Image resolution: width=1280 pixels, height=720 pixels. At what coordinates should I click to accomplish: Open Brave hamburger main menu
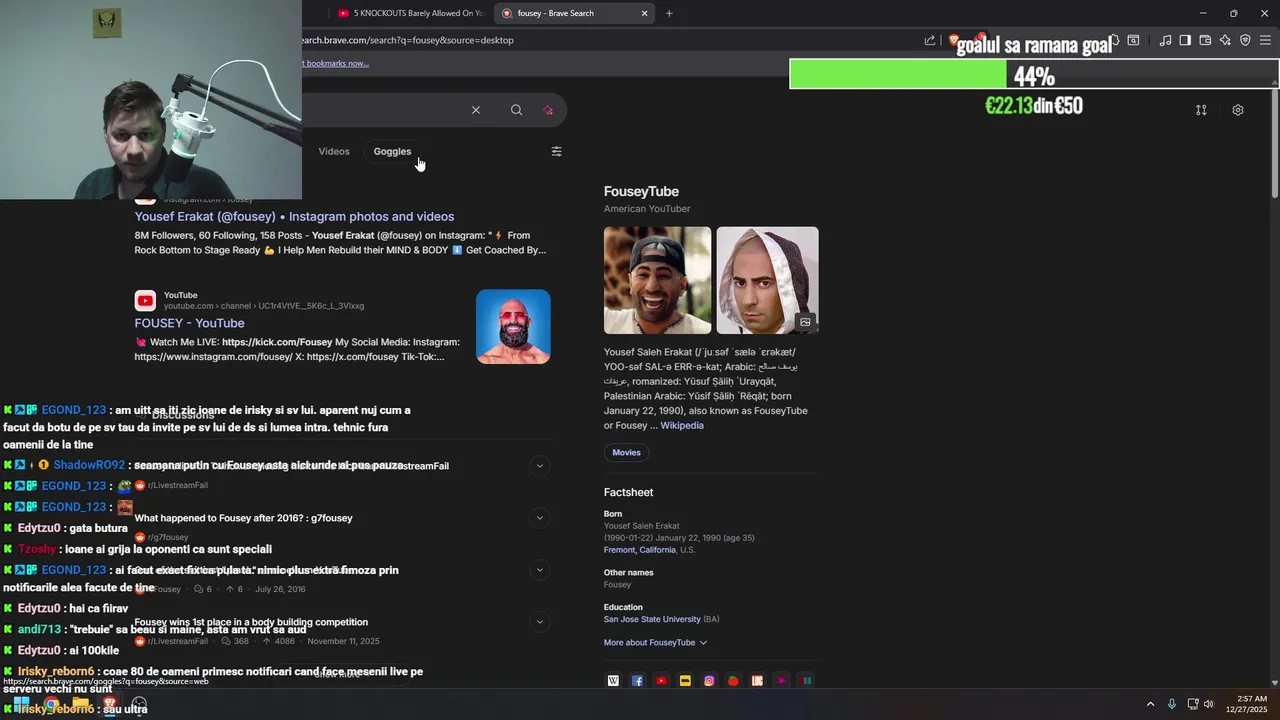tap(1265, 40)
